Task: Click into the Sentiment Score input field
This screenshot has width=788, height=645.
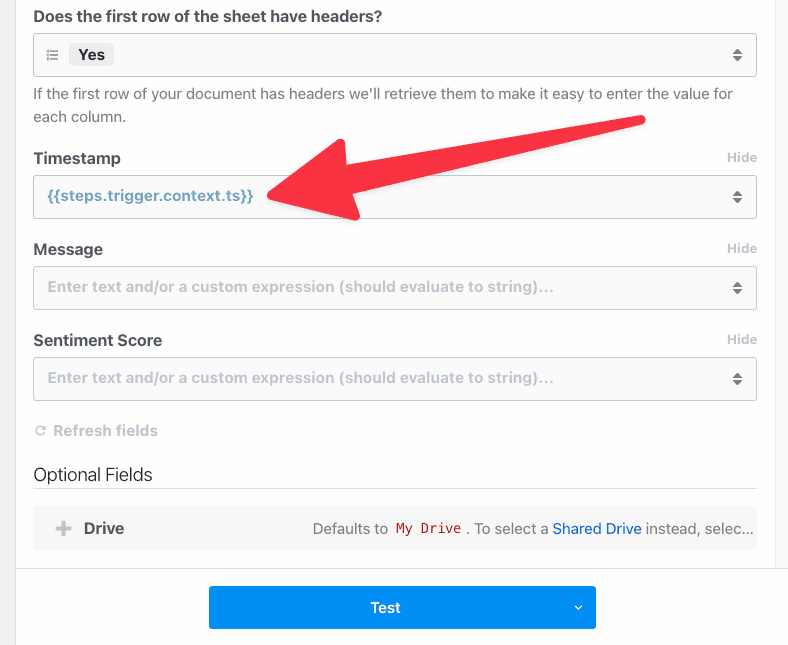Action: coord(395,379)
